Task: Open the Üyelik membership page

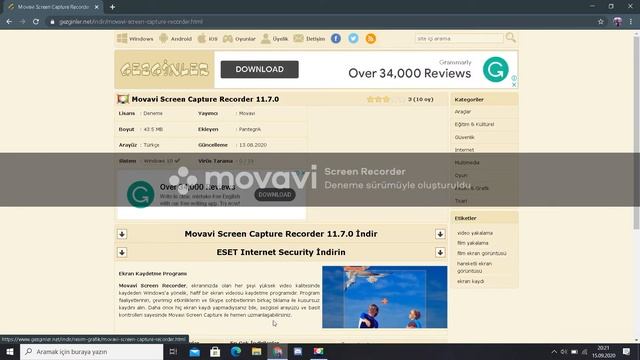Action: pos(274,39)
